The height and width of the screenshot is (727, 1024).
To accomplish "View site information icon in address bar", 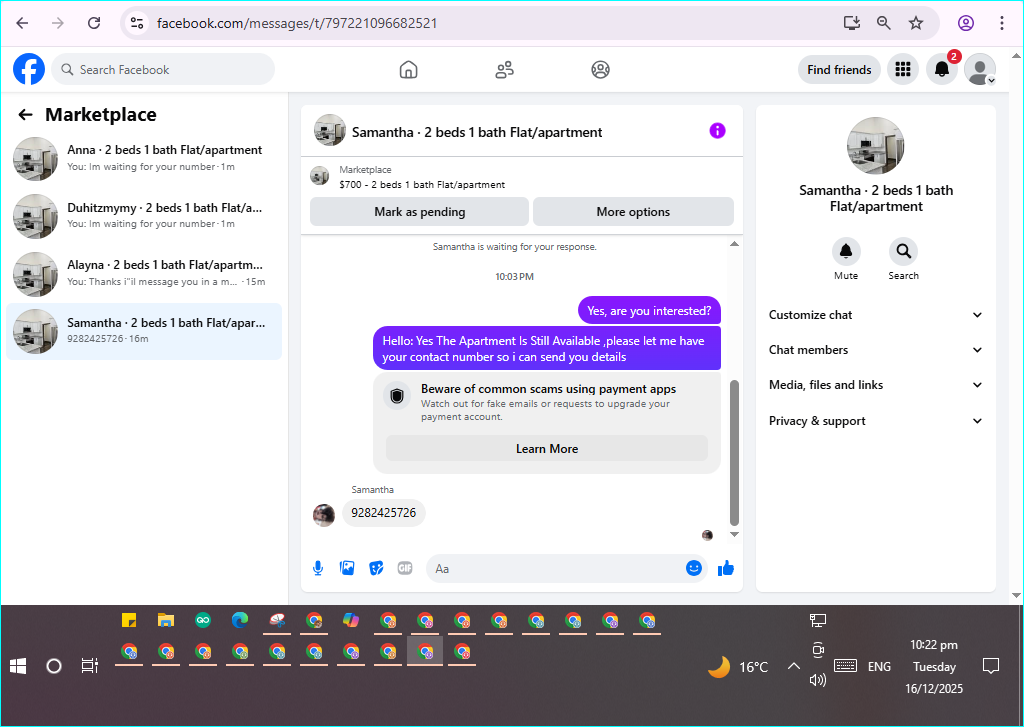I will (136, 23).
